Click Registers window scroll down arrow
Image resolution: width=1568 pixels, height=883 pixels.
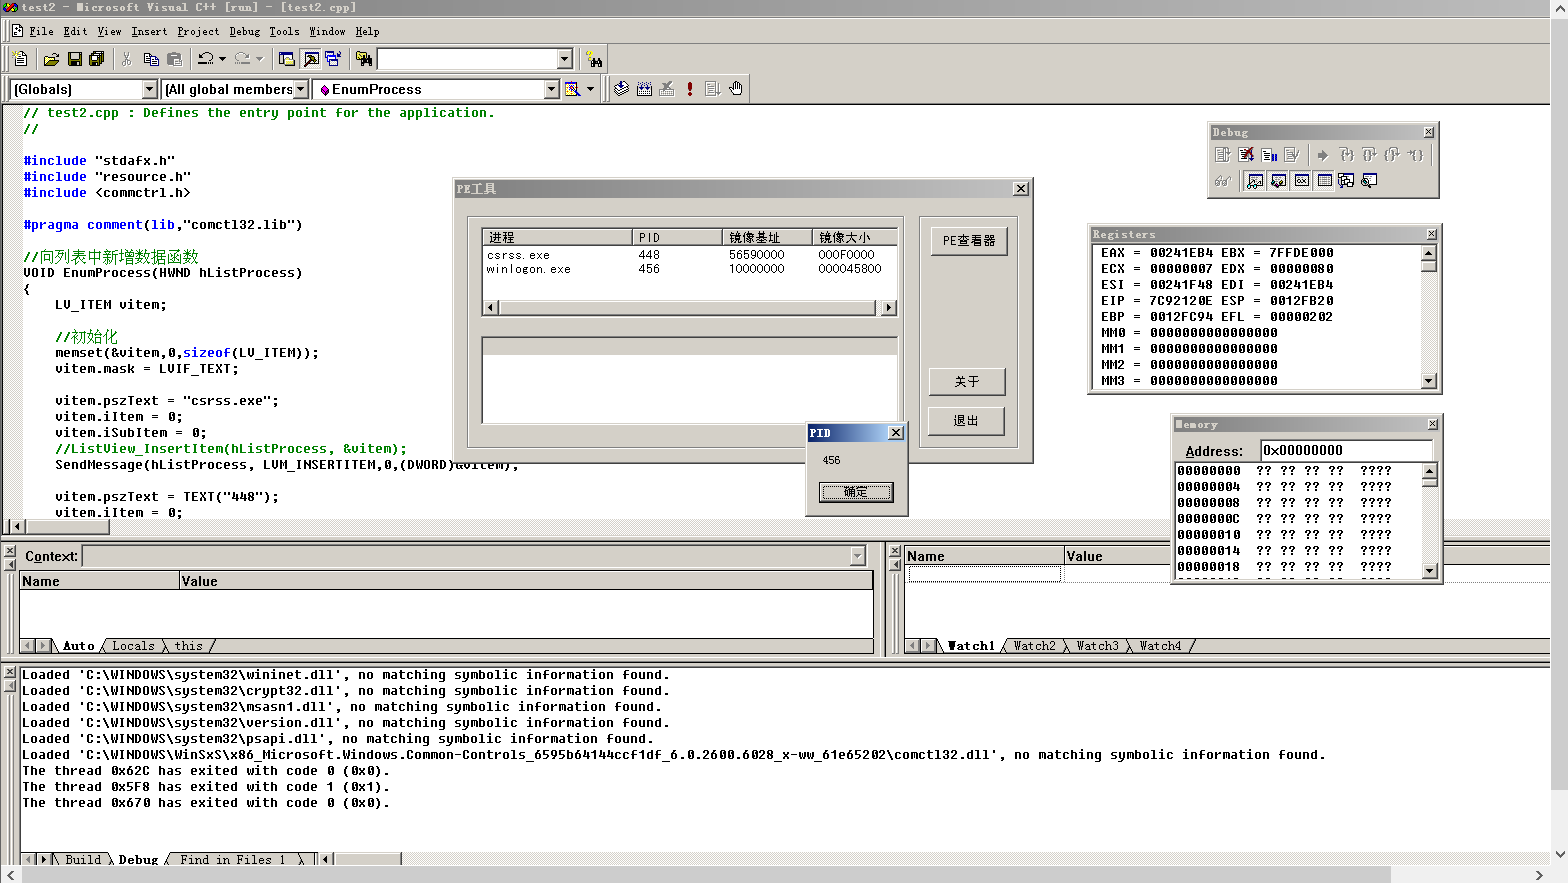tap(1429, 381)
